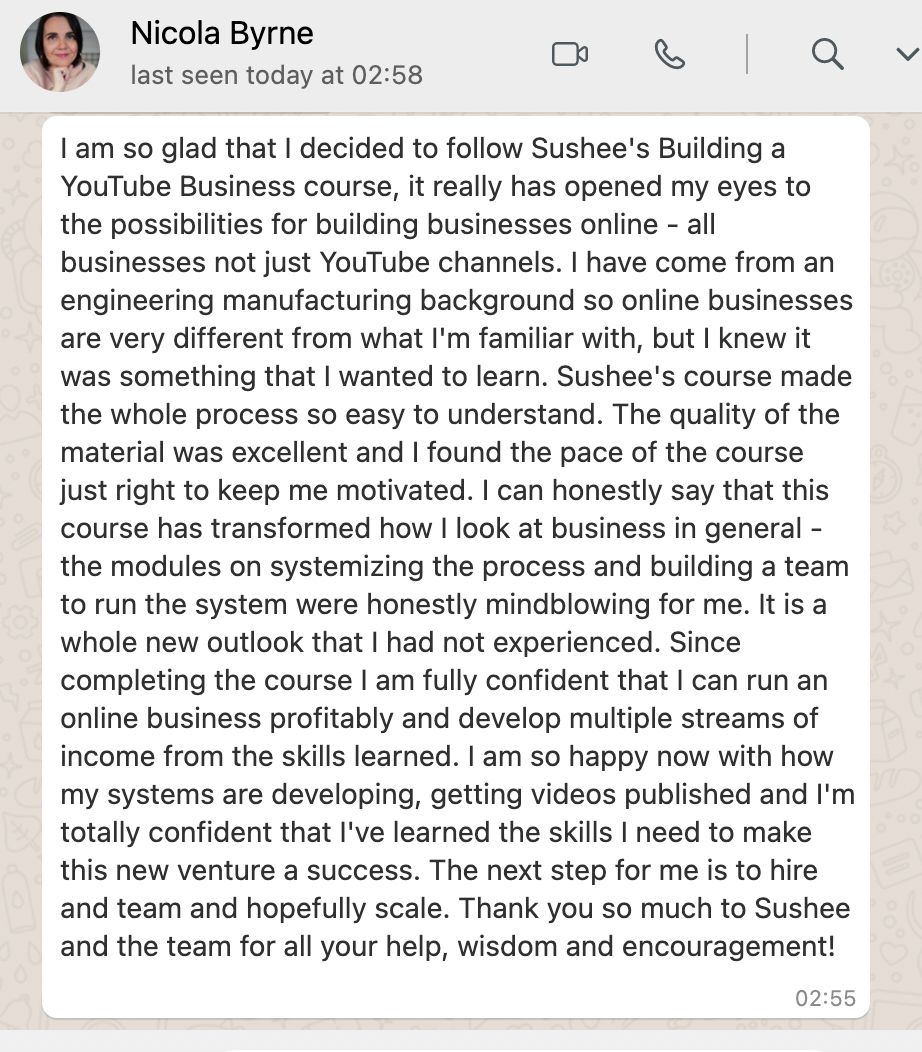922x1052 pixels.
Task: Click the 02:55 message timestamp
Action: [x=825, y=997]
